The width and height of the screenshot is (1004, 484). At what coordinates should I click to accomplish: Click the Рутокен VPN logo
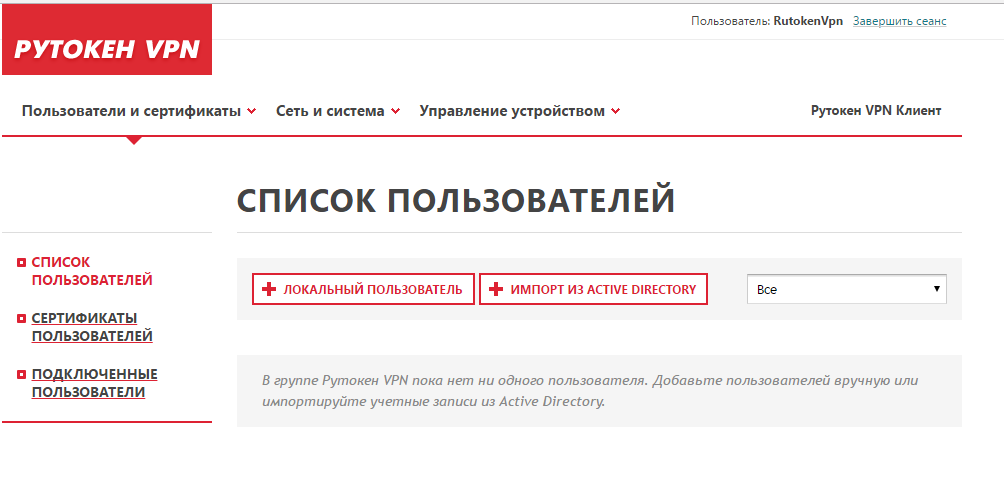(x=107, y=40)
